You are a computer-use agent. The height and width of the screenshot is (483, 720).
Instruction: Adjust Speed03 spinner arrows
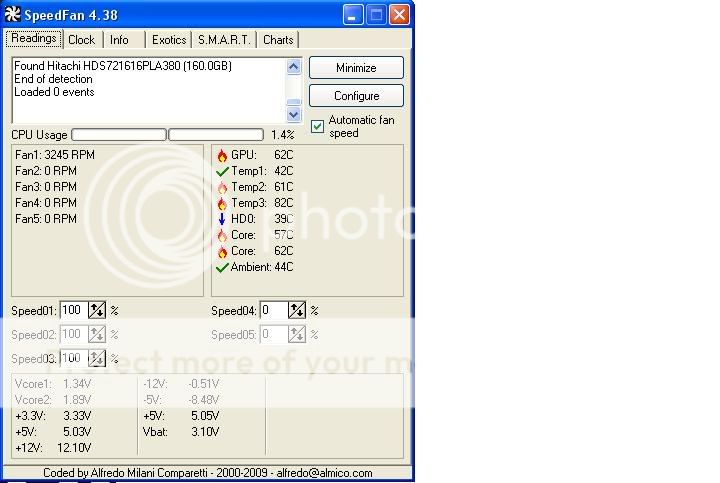click(x=97, y=358)
